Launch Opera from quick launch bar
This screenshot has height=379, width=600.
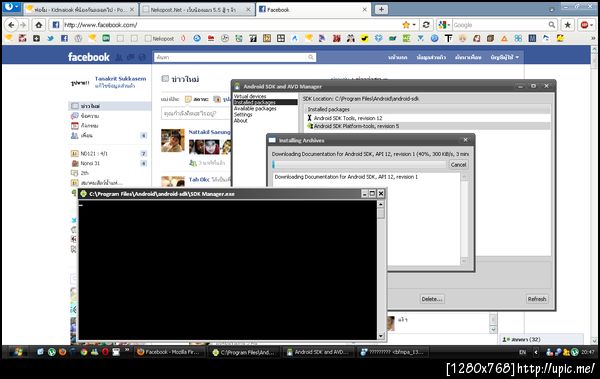pyautogui.click(x=105, y=352)
